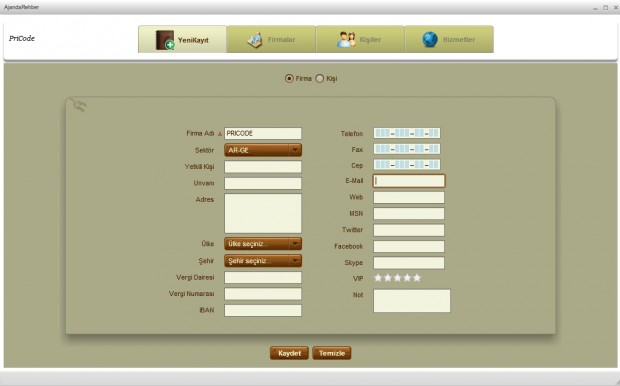Image resolution: width=620 pixels, height=386 pixels.
Task: Expand the Ülke seçiniz dropdown
Action: coord(263,244)
